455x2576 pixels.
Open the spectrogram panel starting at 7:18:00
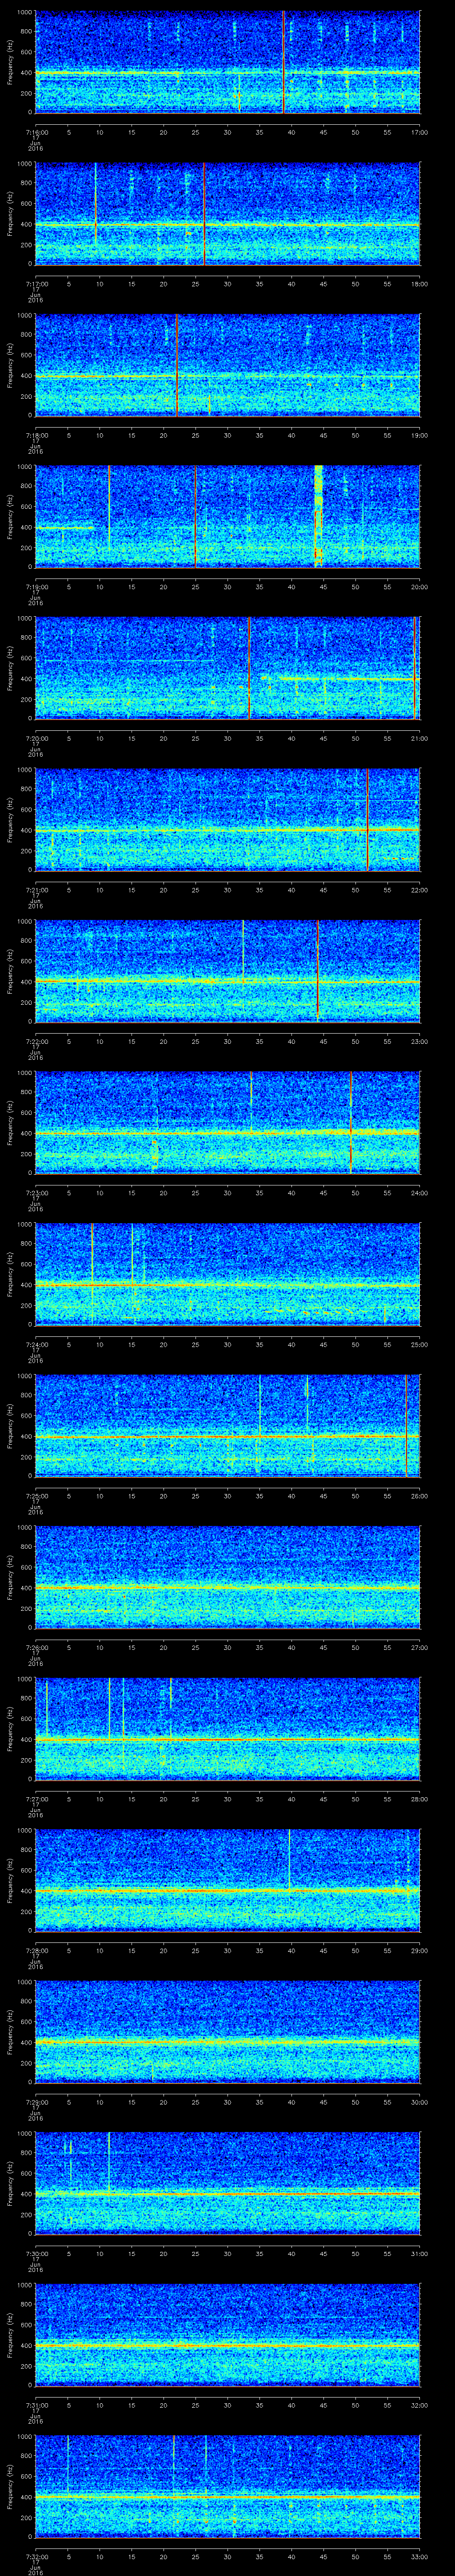pos(228,365)
